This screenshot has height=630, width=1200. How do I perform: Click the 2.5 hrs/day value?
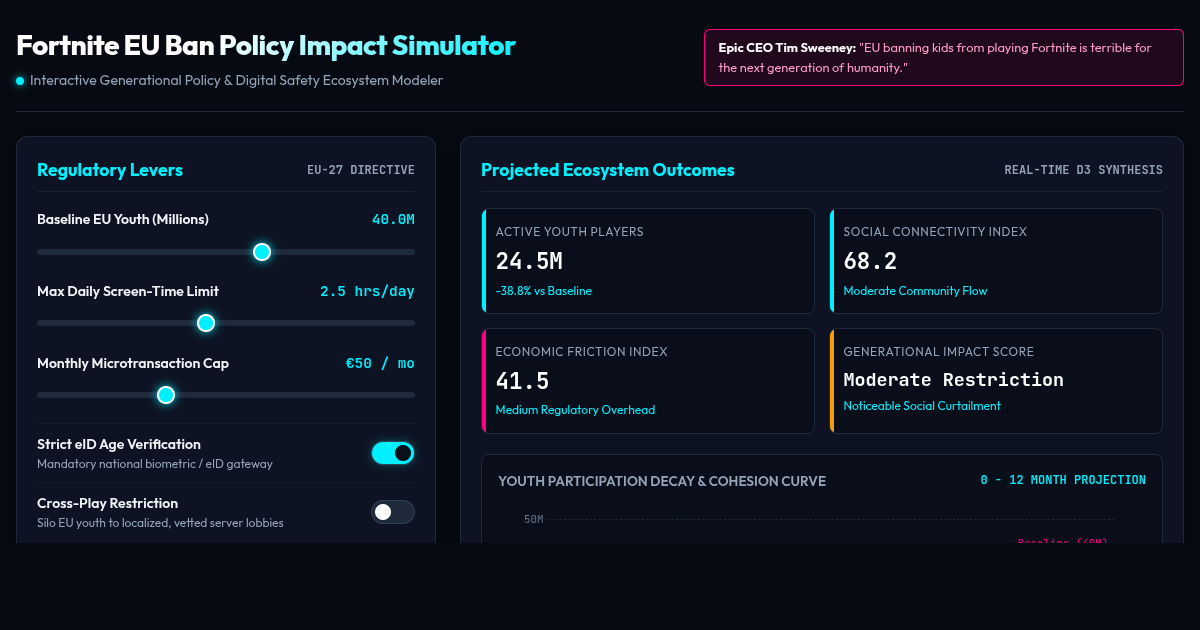pos(367,292)
